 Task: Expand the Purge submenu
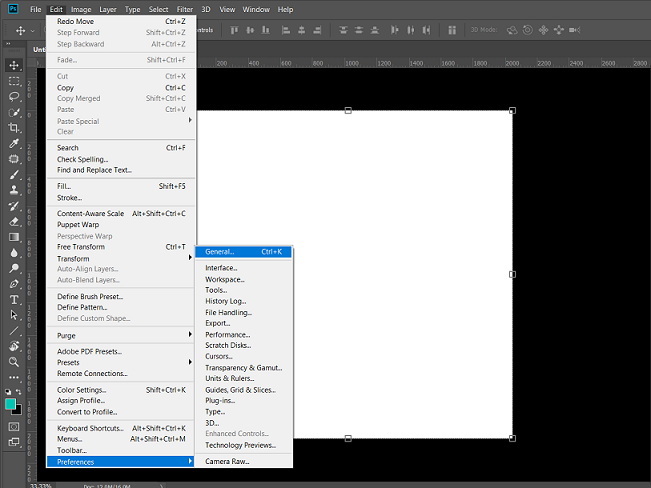(x=120, y=335)
